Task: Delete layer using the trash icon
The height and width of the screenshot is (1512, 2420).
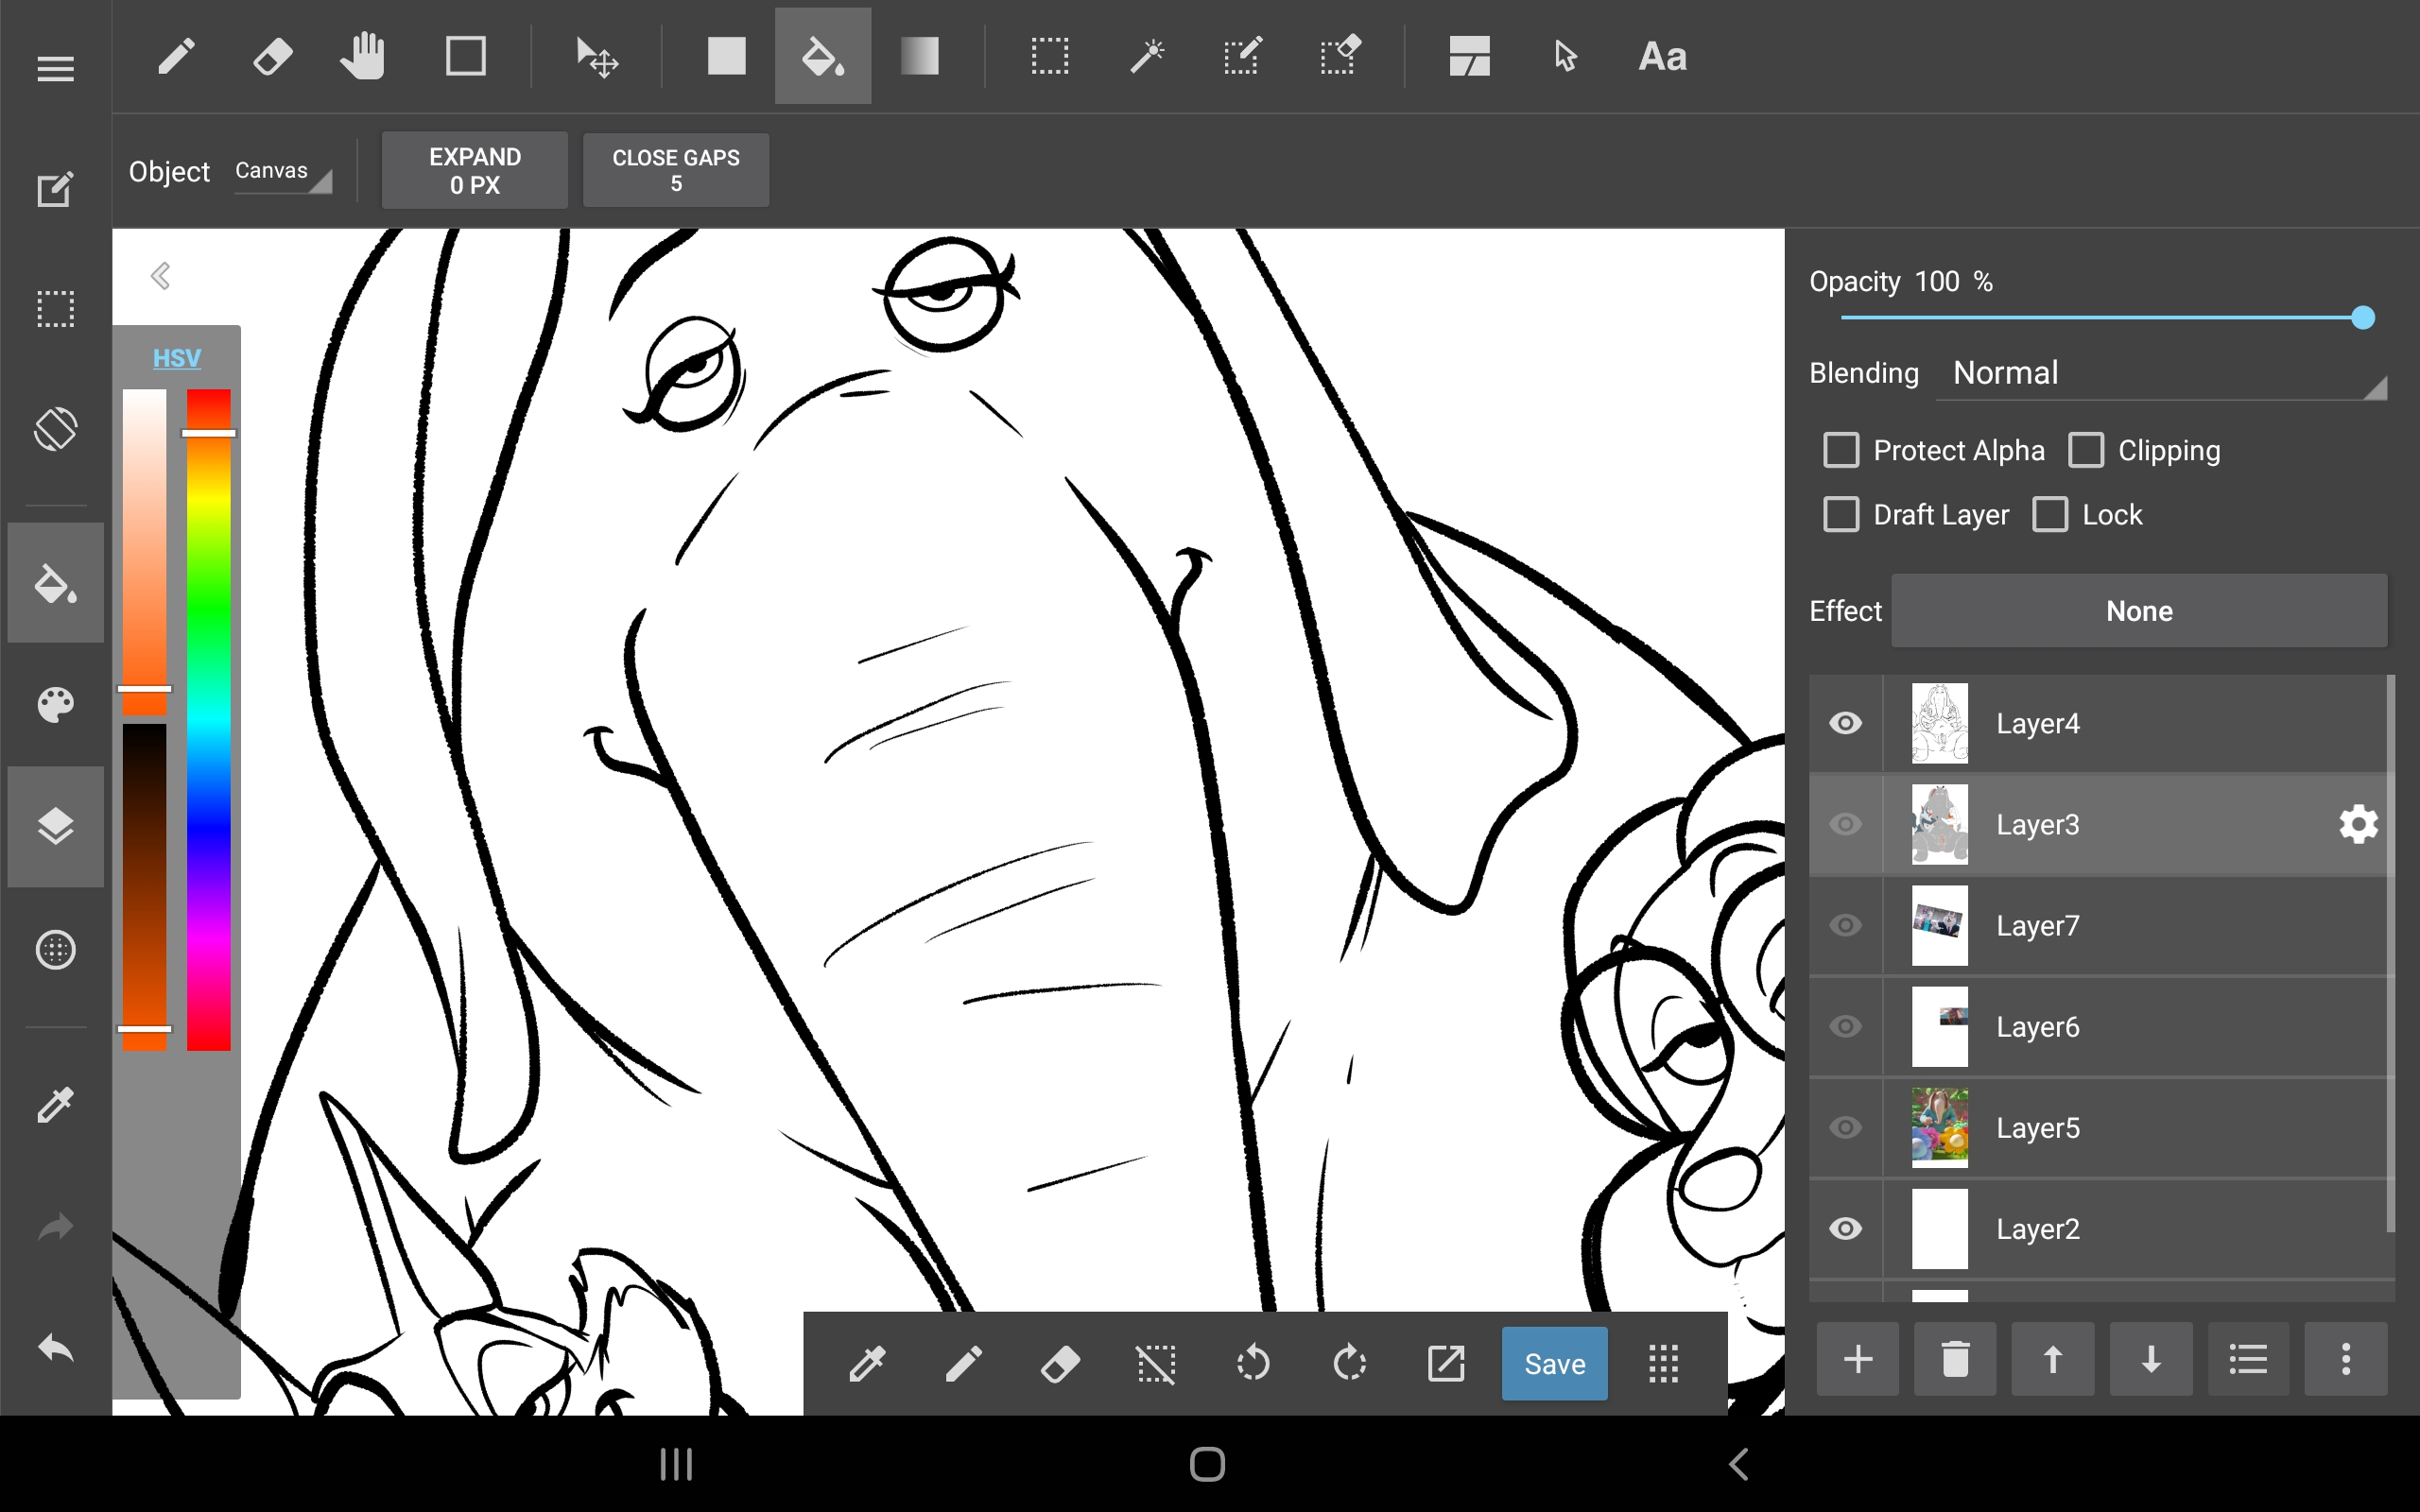Action: [x=1954, y=1359]
